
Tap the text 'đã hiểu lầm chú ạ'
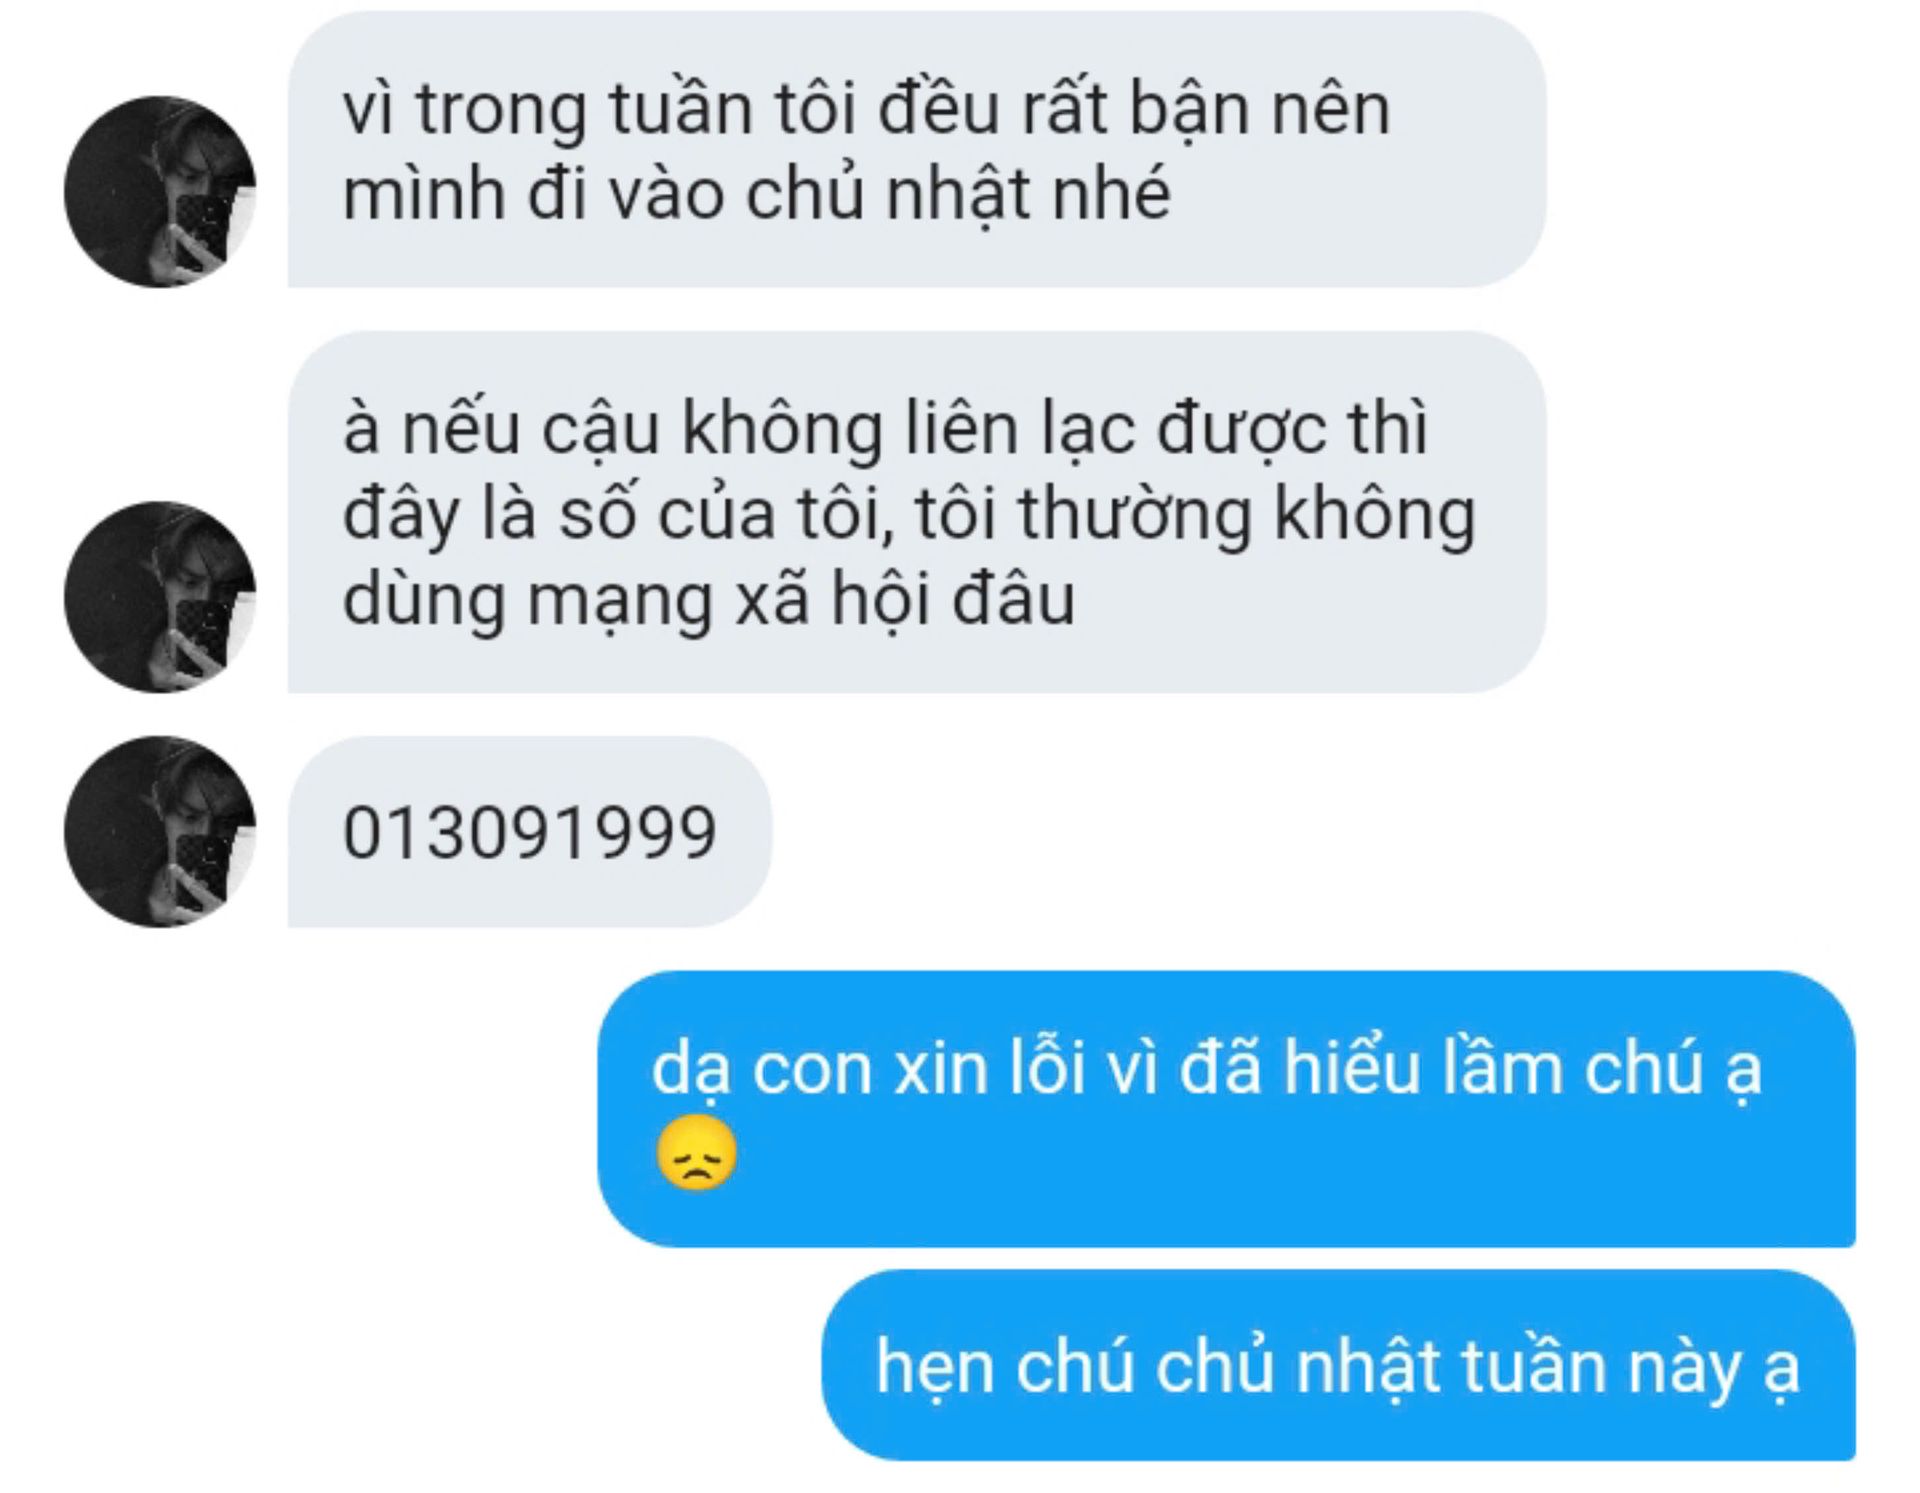(1470, 1069)
